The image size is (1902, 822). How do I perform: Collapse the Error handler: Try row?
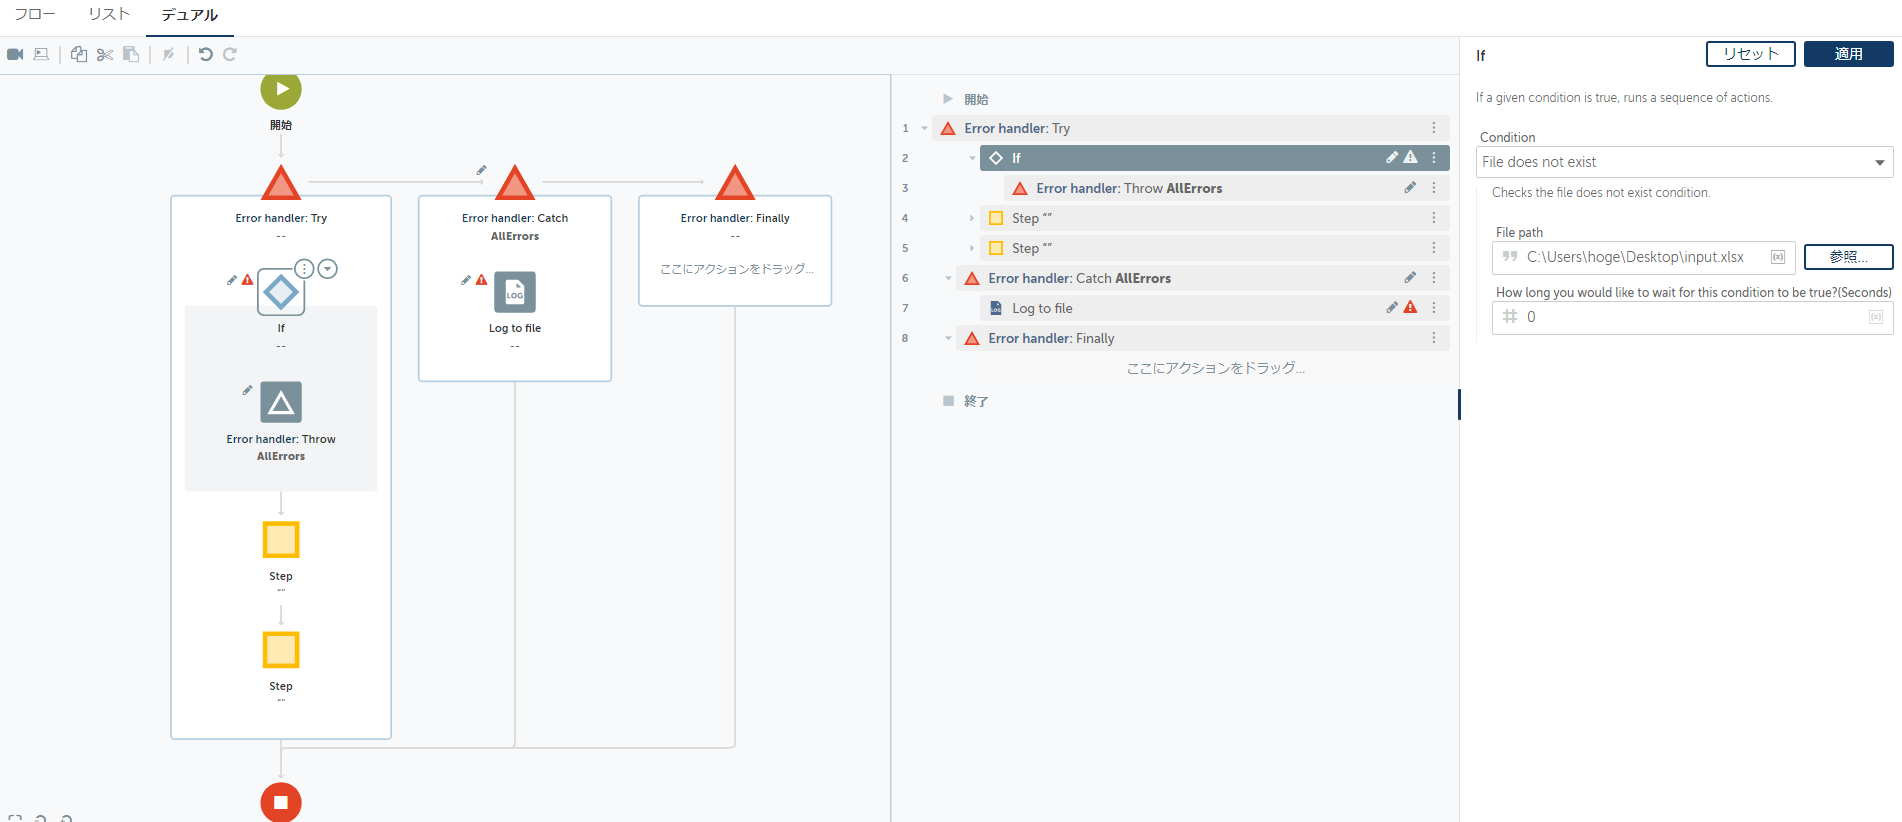click(924, 128)
